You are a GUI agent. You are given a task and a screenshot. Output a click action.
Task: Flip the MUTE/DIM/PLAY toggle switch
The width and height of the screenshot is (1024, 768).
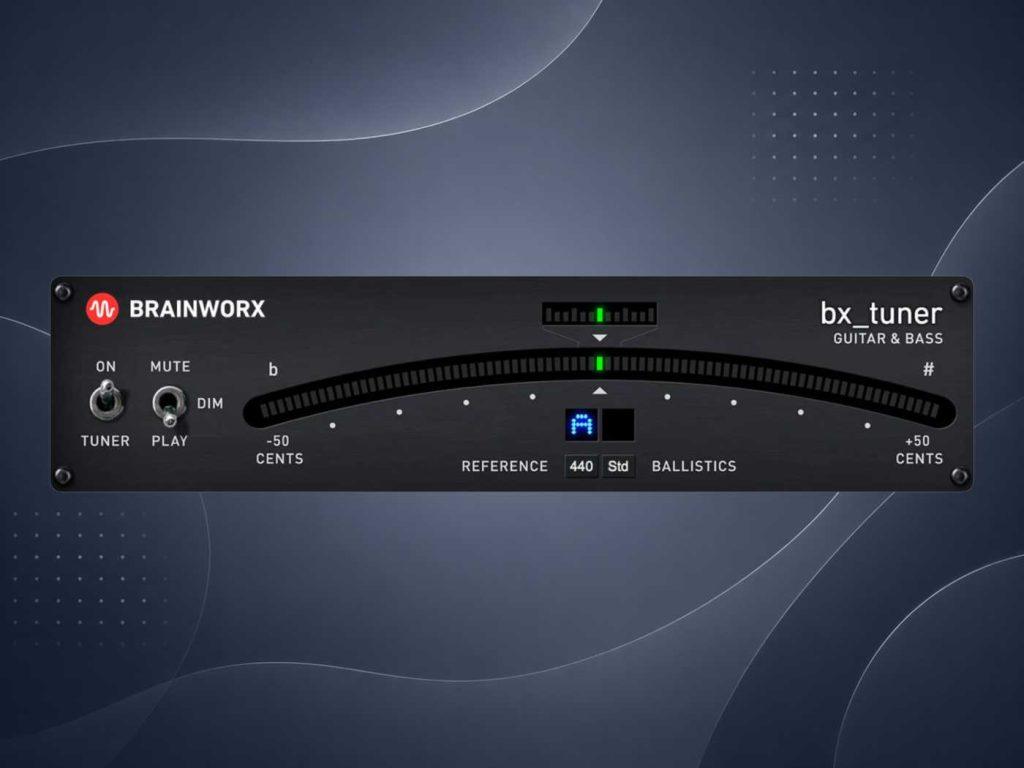pos(169,405)
